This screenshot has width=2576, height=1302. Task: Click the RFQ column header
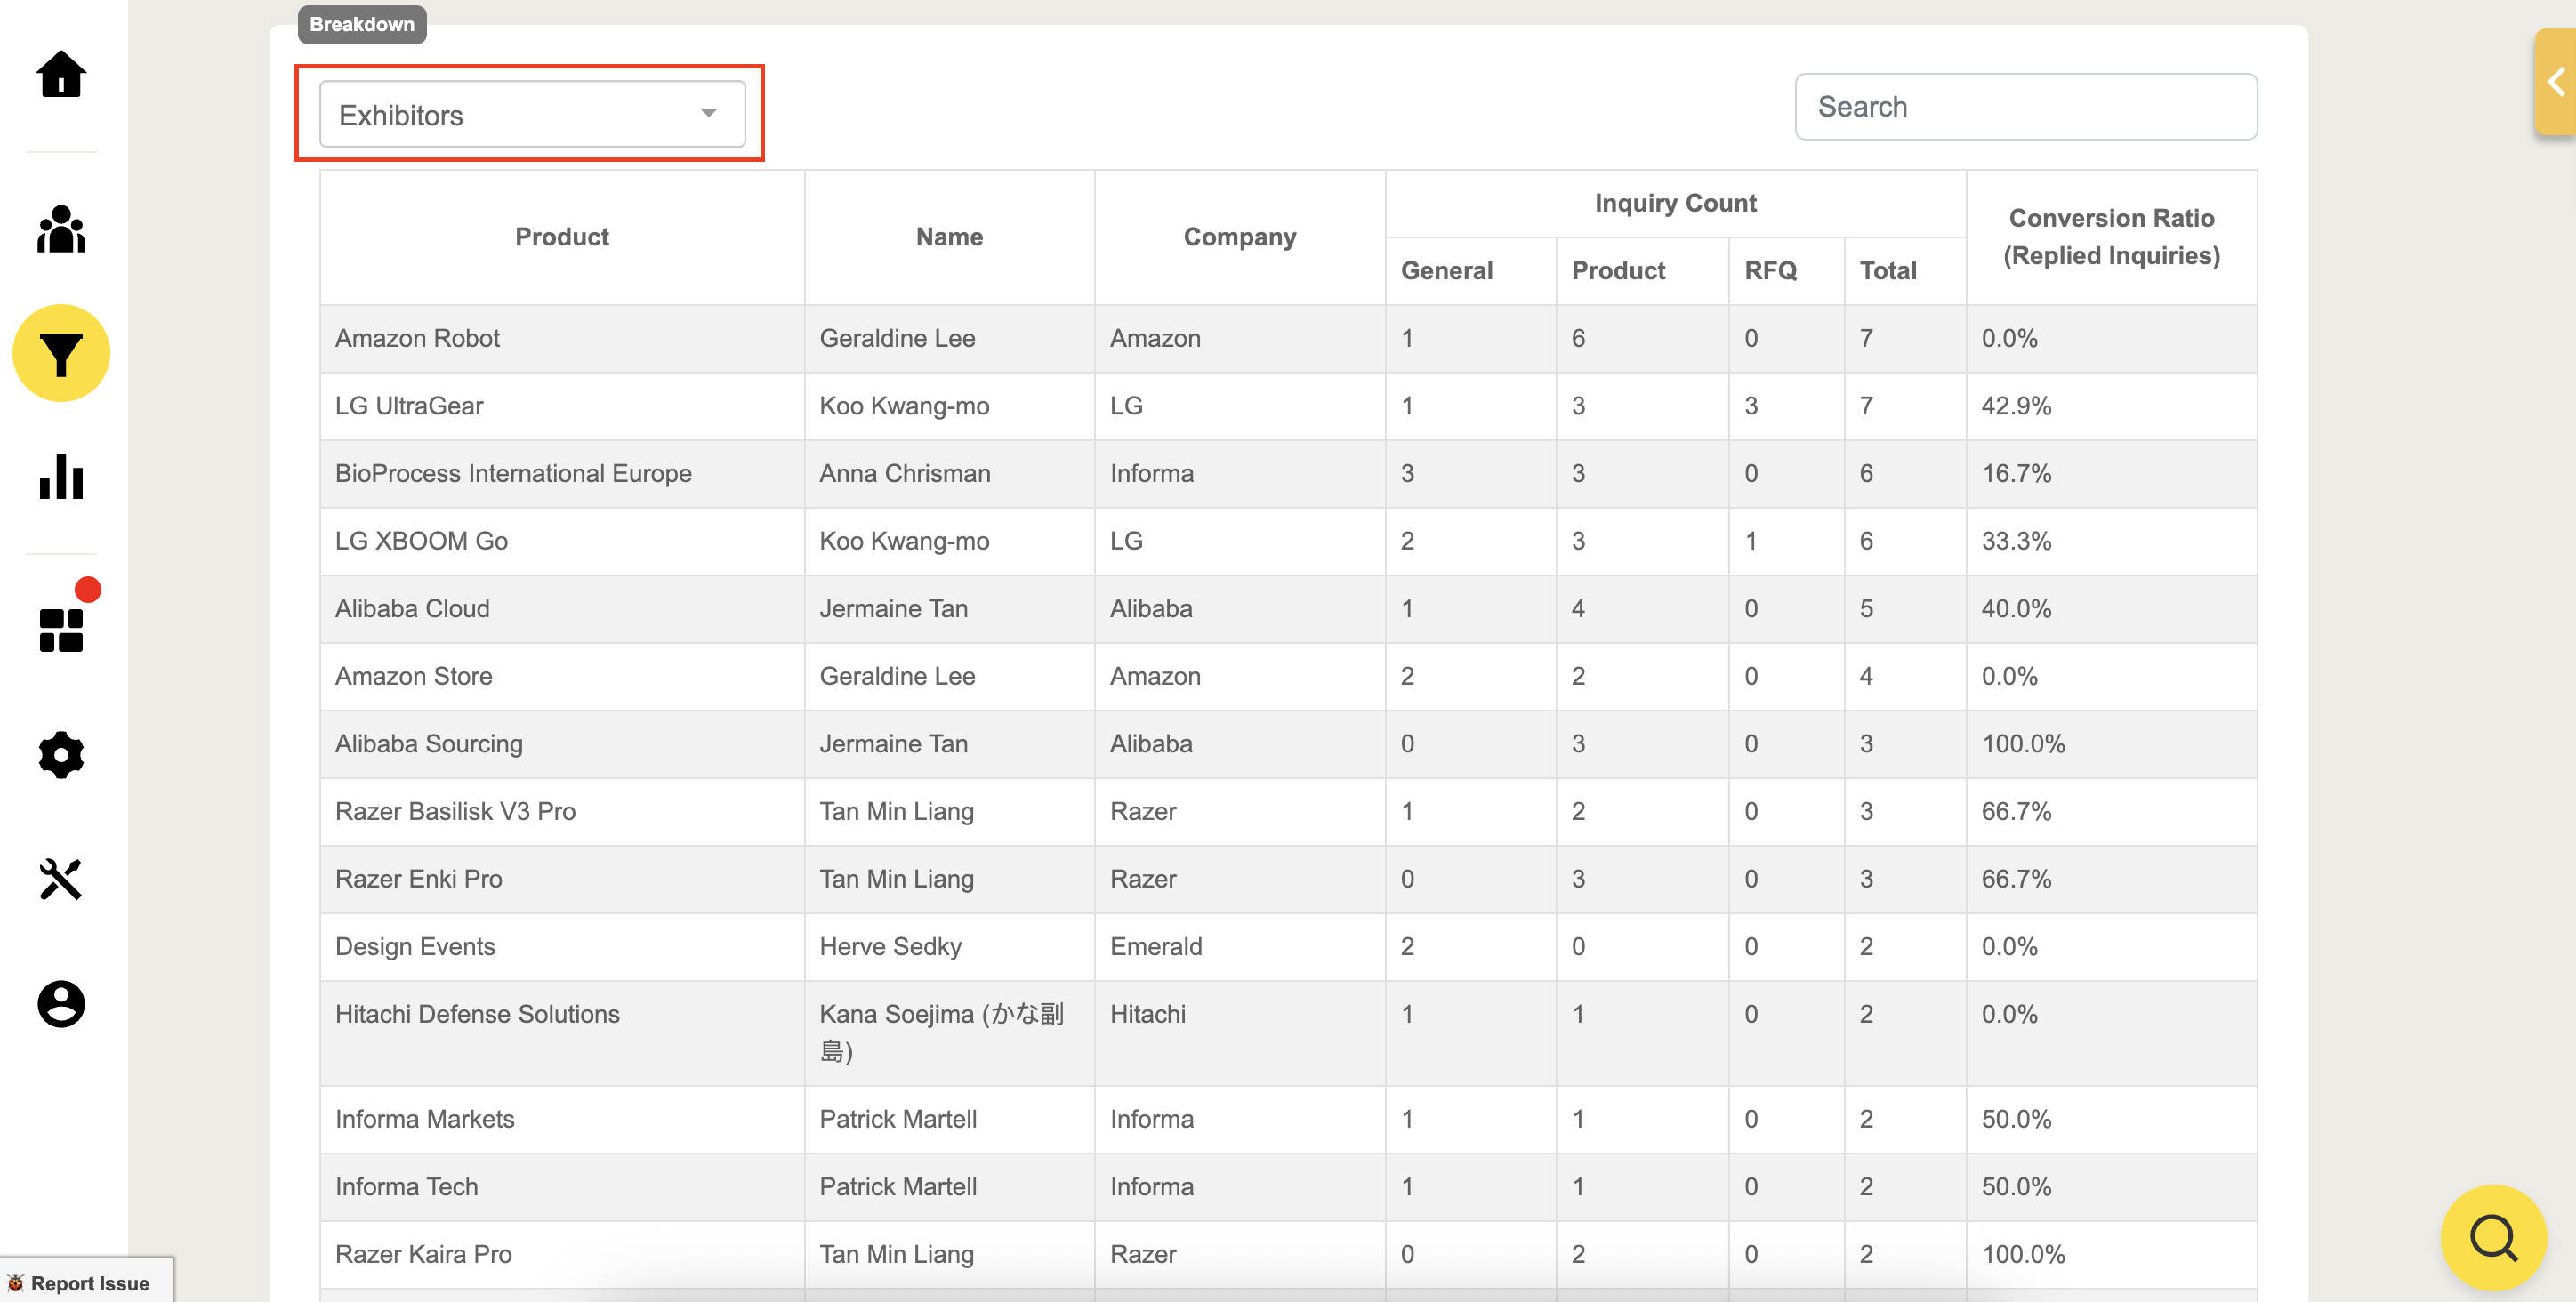1769,270
